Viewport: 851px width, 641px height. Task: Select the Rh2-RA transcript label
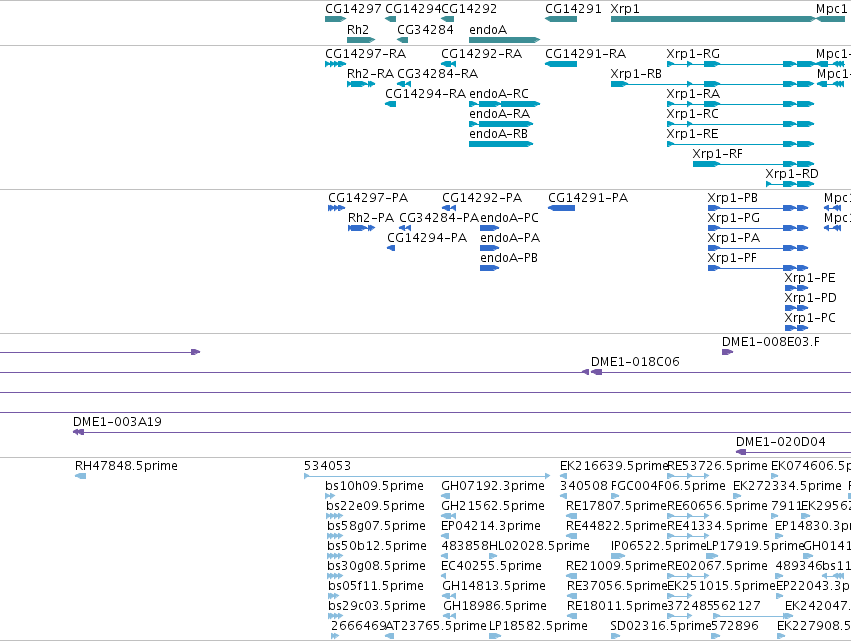[370, 74]
